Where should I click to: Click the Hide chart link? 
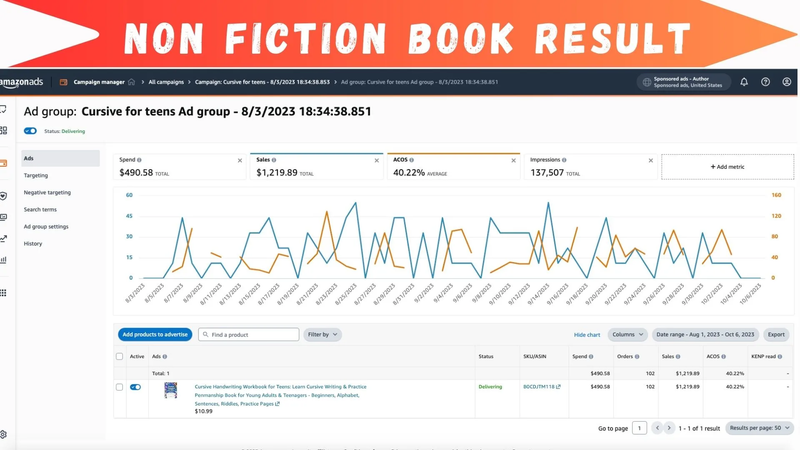(x=587, y=335)
